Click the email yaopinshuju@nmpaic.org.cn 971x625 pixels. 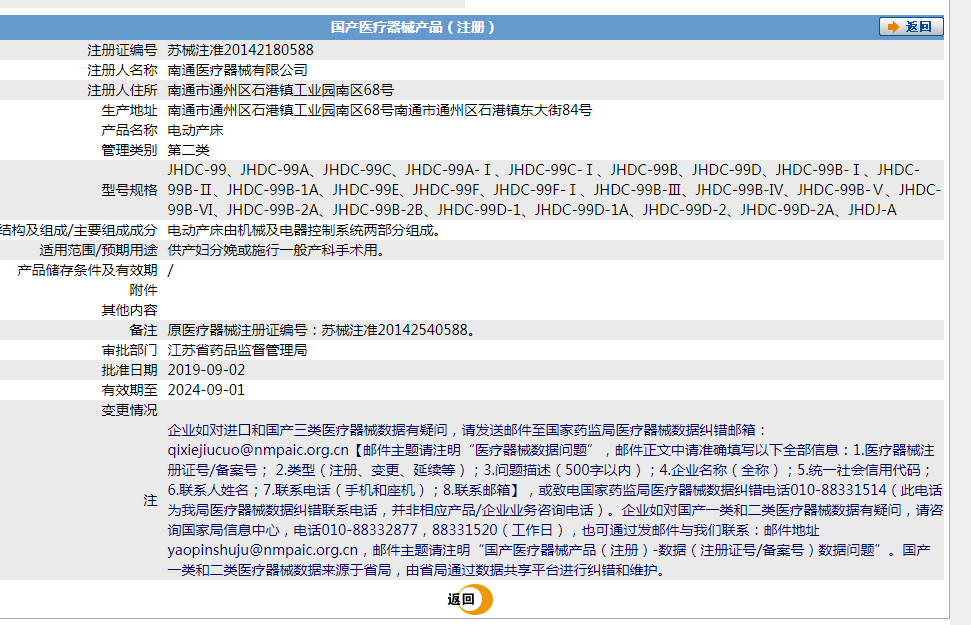[x=263, y=550]
